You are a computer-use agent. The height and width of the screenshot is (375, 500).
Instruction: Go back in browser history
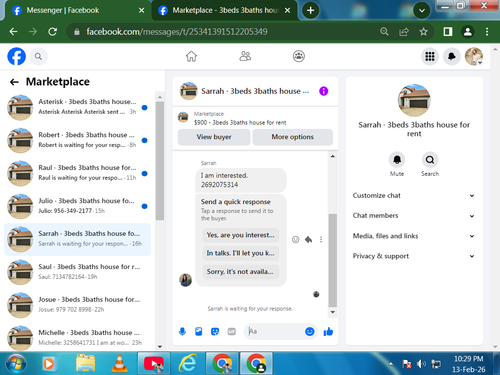point(13,32)
